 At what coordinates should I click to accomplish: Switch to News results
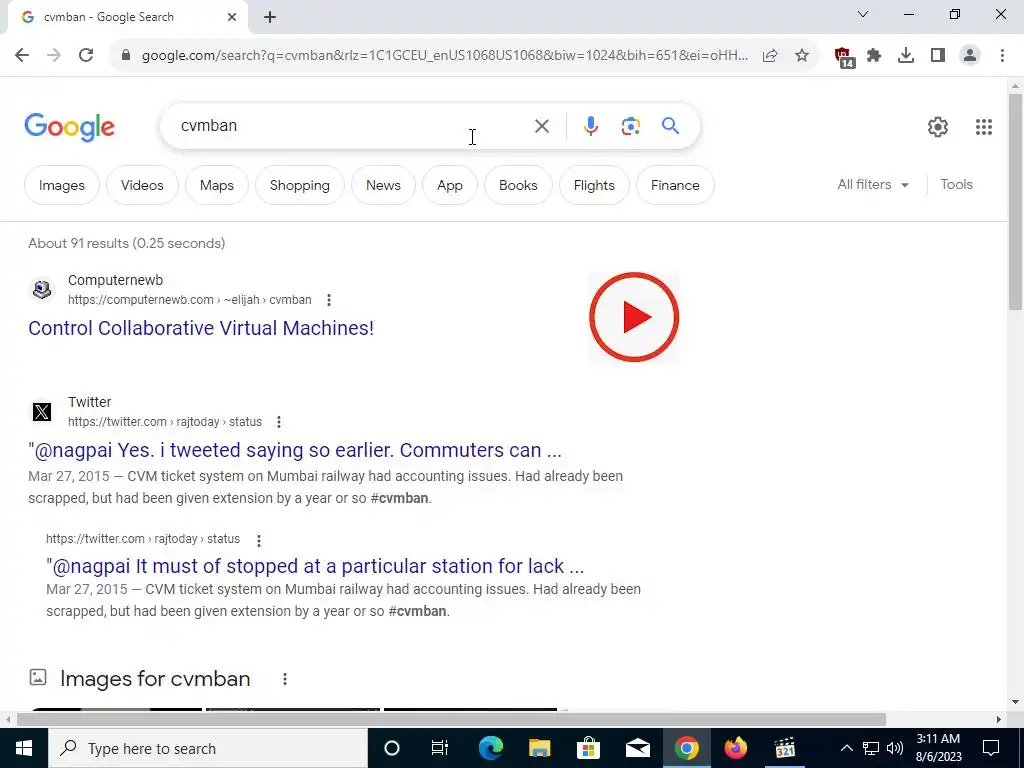point(383,185)
